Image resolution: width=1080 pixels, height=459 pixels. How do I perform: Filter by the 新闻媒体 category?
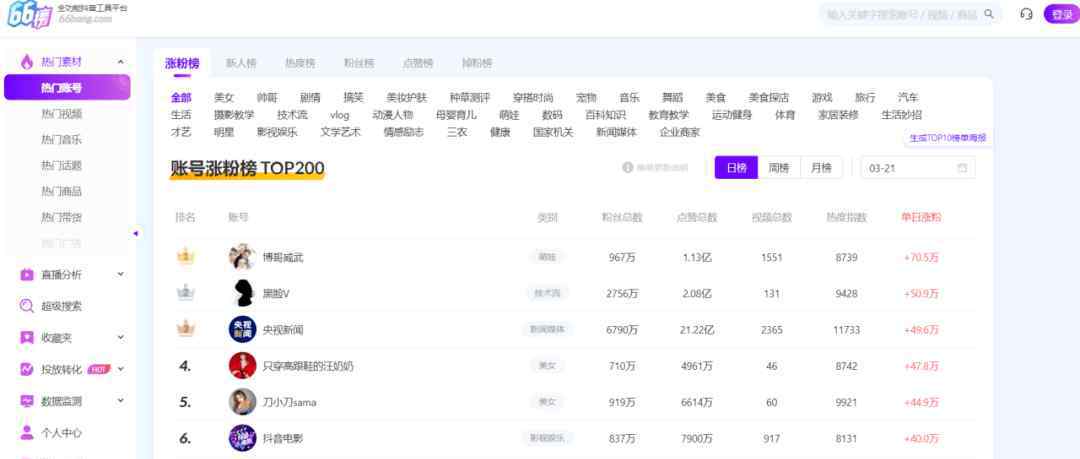pyautogui.click(x=616, y=132)
